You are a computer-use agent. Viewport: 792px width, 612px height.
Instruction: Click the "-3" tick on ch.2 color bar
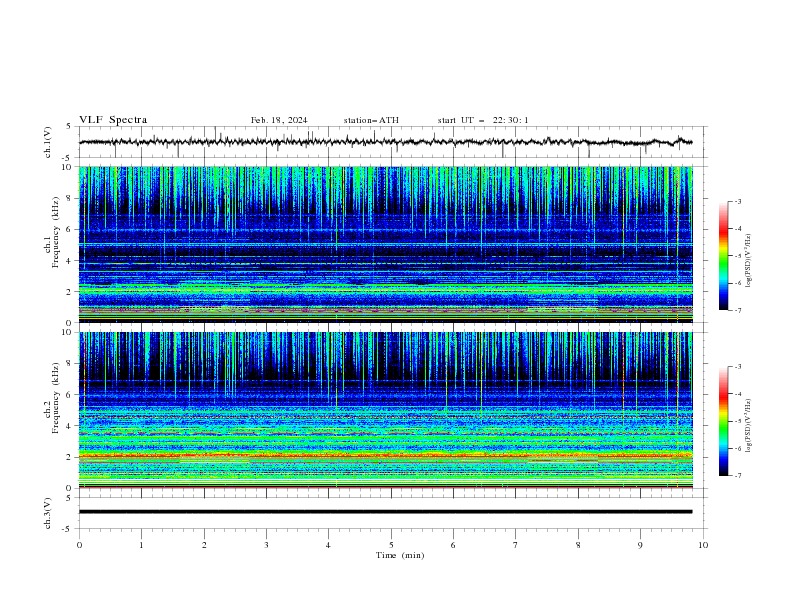click(x=738, y=367)
